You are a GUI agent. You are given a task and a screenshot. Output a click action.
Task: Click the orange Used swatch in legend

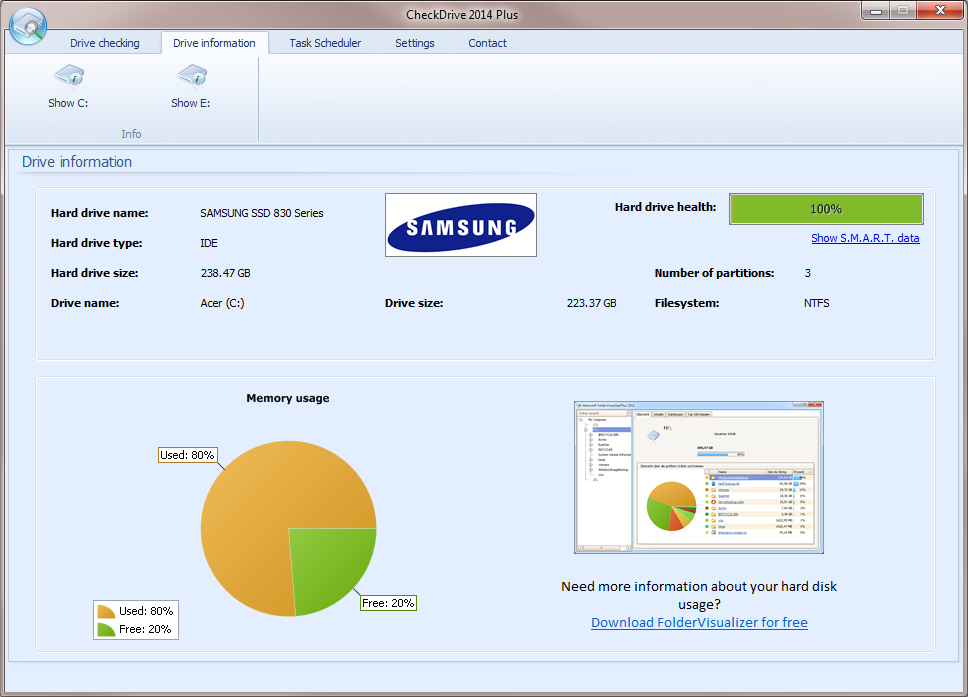click(x=106, y=611)
